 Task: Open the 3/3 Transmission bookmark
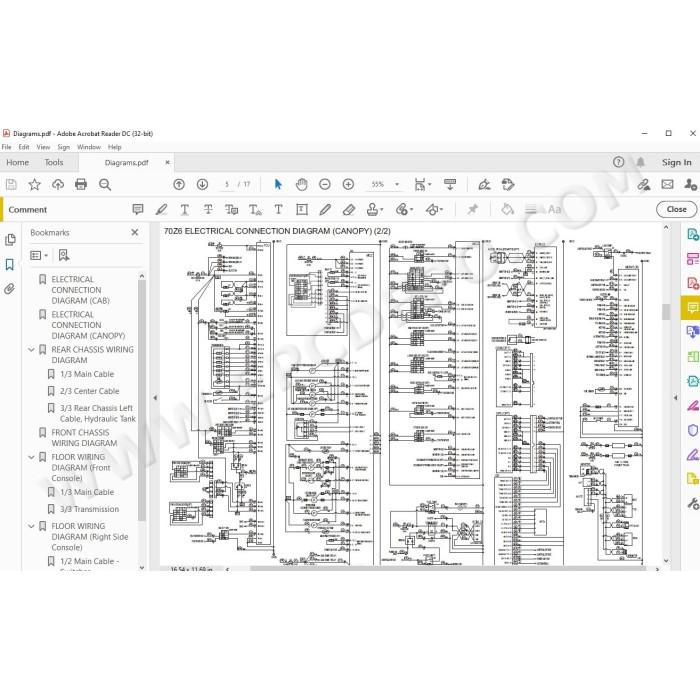tap(89, 509)
